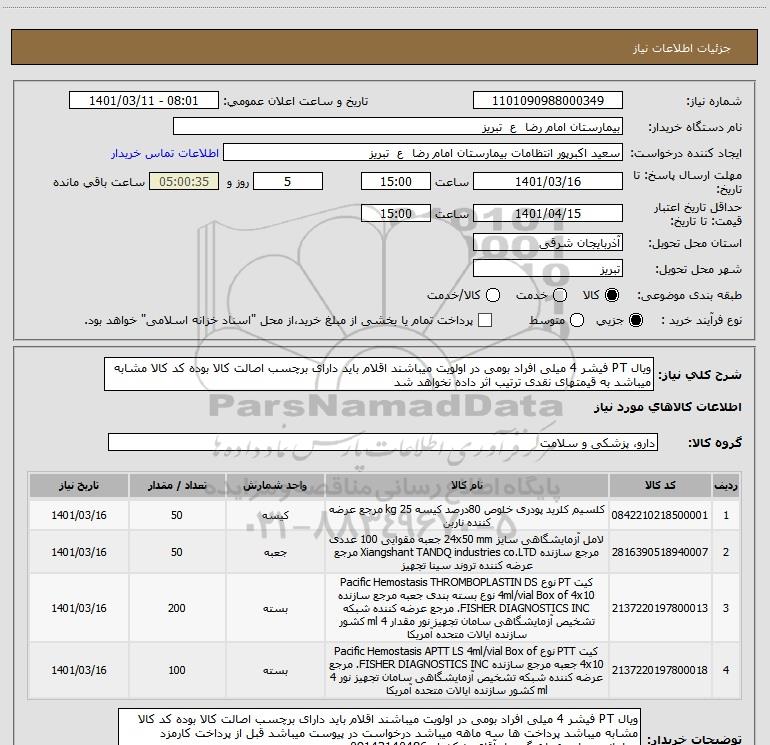This screenshot has width=770, height=745.
Task: Click the THROMBOPLASTIN DS PT kit name cell
Action: tap(467, 608)
